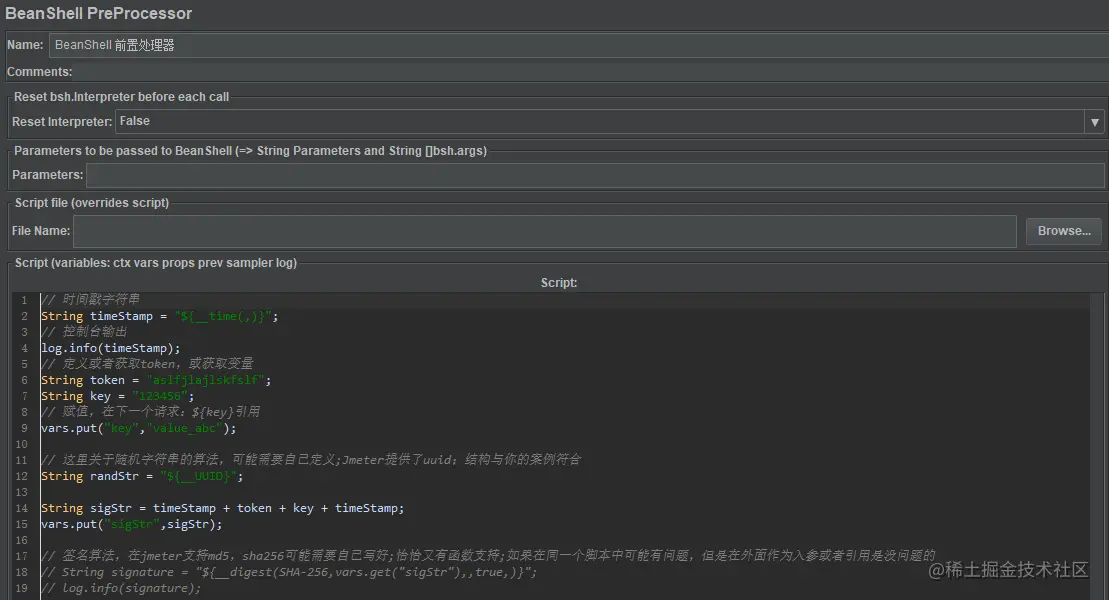This screenshot has width=1109, height=600.
Task: Click the vertical scrollbar of script editor
Action: [1097, 446]
